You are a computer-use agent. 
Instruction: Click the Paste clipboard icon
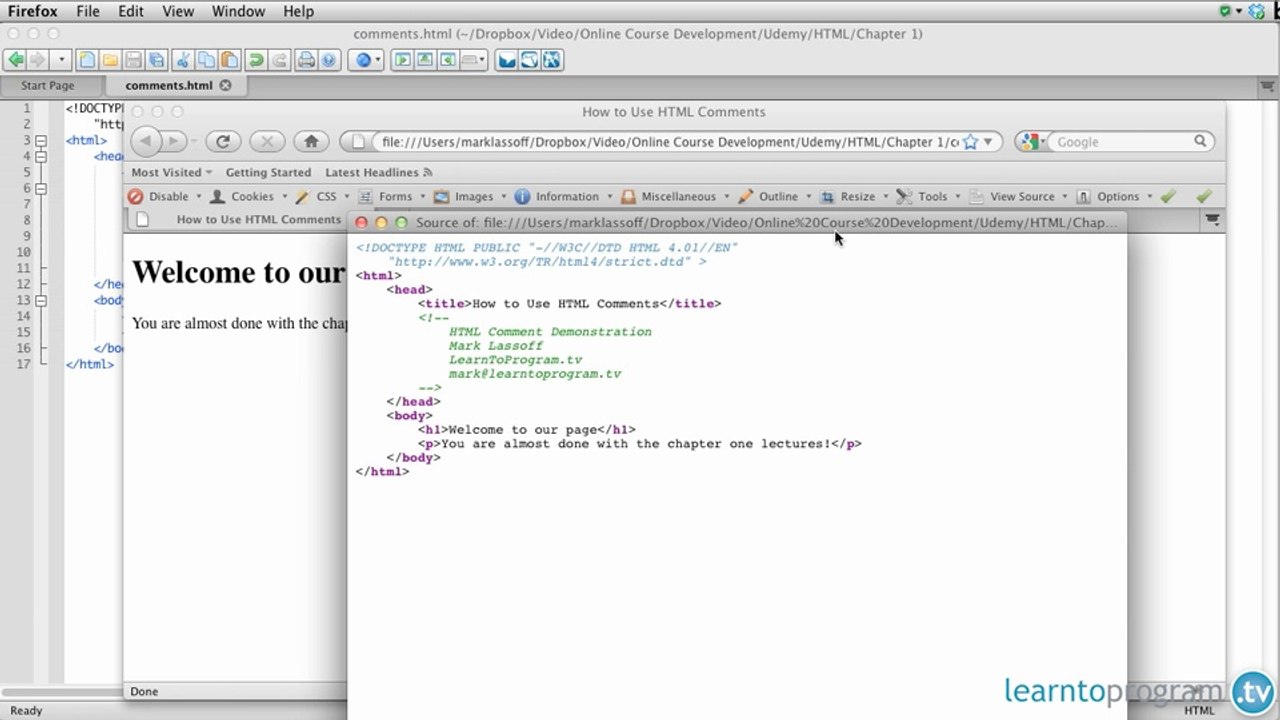click(229, 60)
